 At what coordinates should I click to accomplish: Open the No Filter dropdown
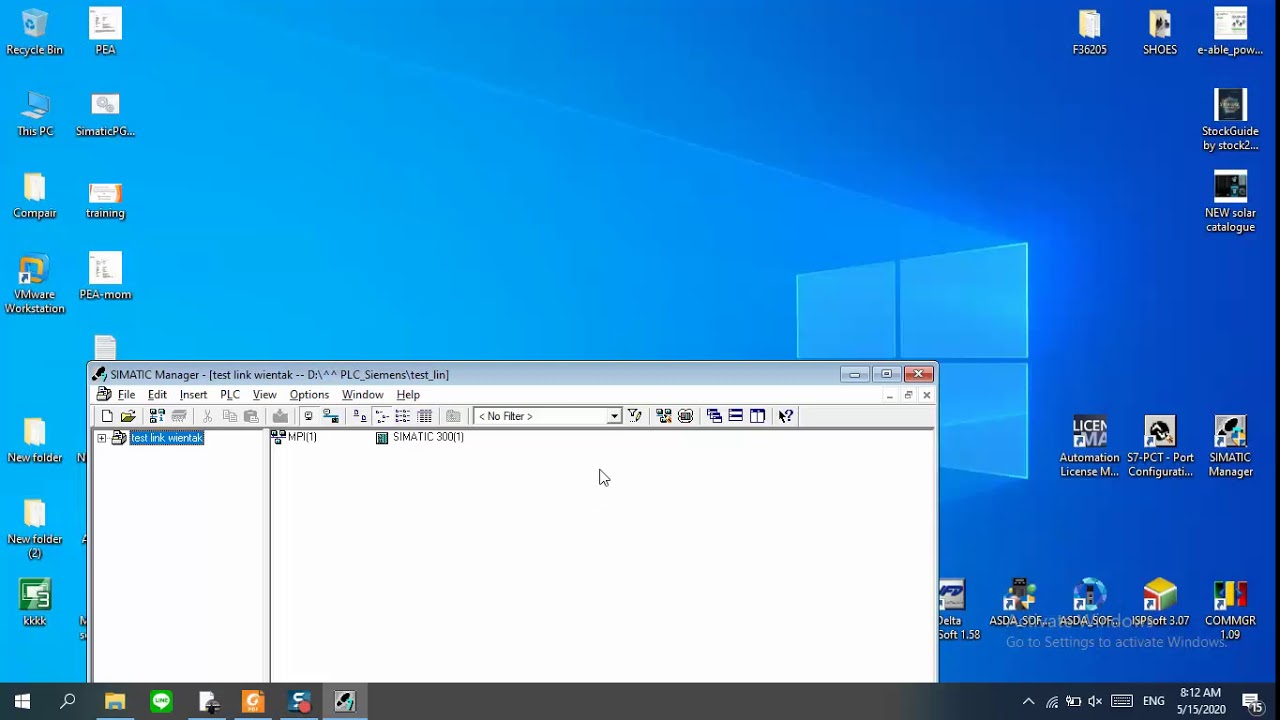pyautogui.click(x=614, y=416)
